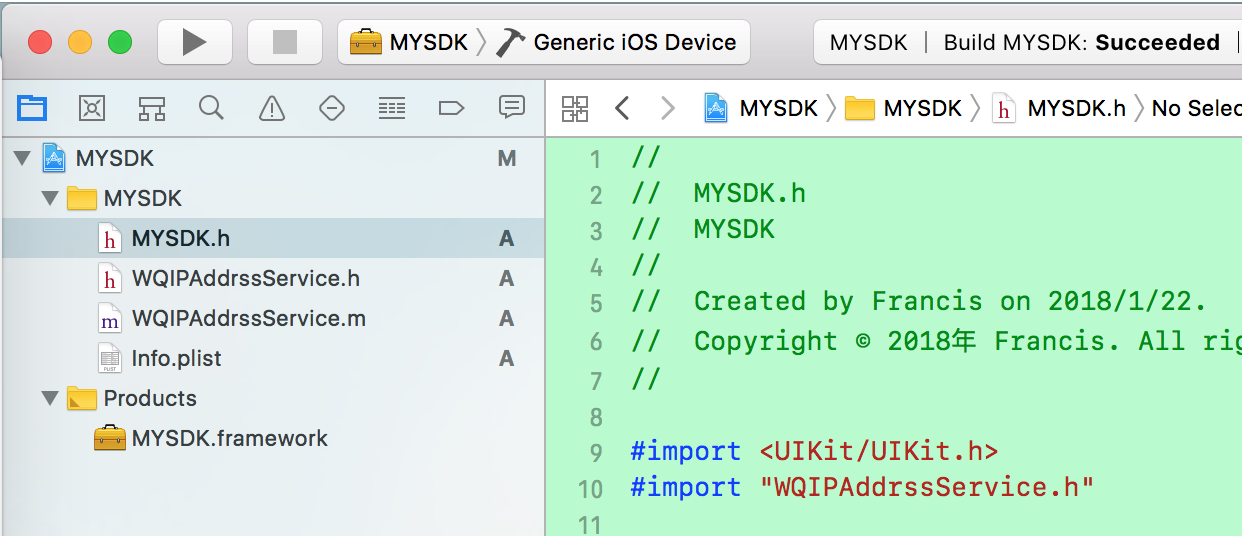1242x536 pixels.
Task: Click the #import "WQIPAddrssService.h" line
Action: coord(862,487)
